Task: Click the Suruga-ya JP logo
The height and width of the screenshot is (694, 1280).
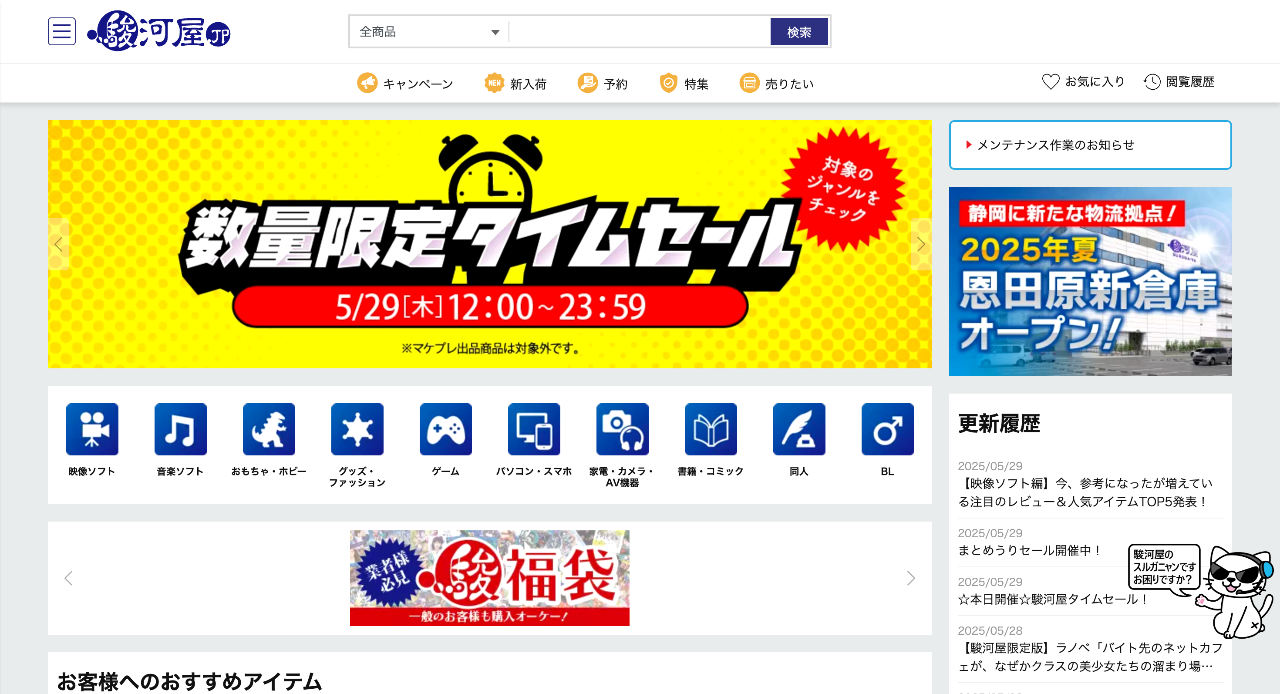Action: click(159, 31)
